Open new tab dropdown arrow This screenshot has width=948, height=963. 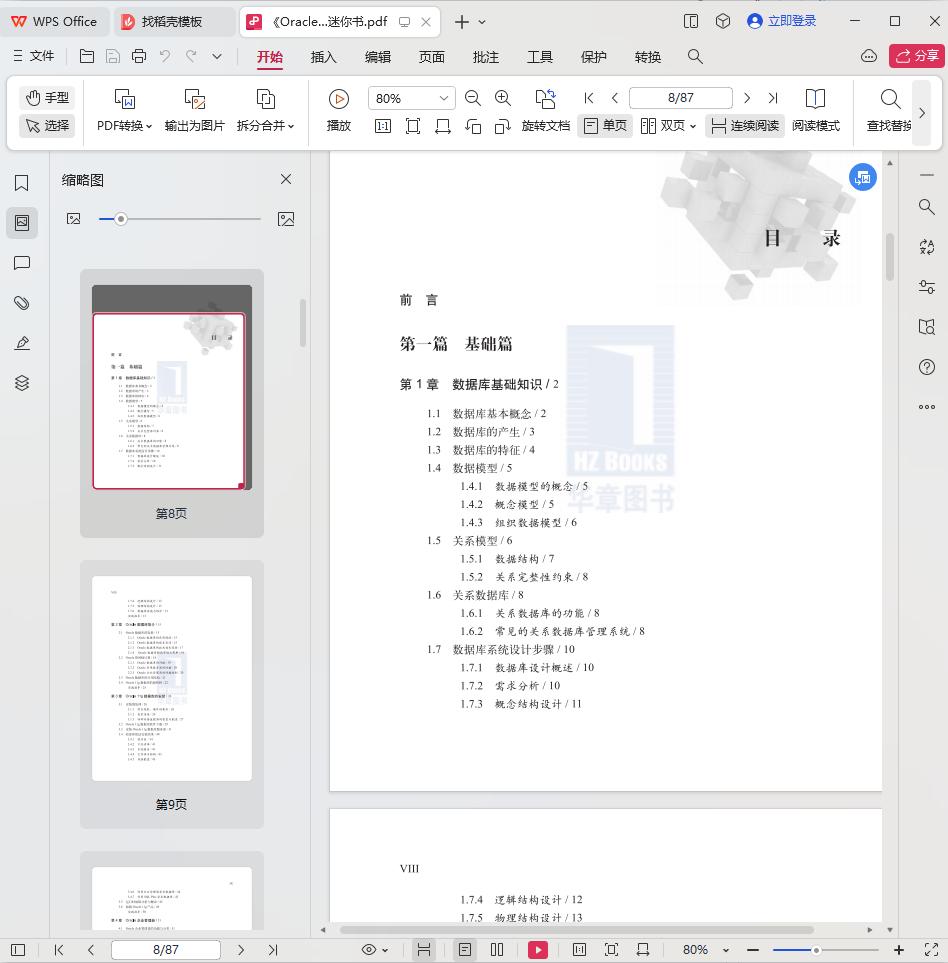[x=482, y=22]
